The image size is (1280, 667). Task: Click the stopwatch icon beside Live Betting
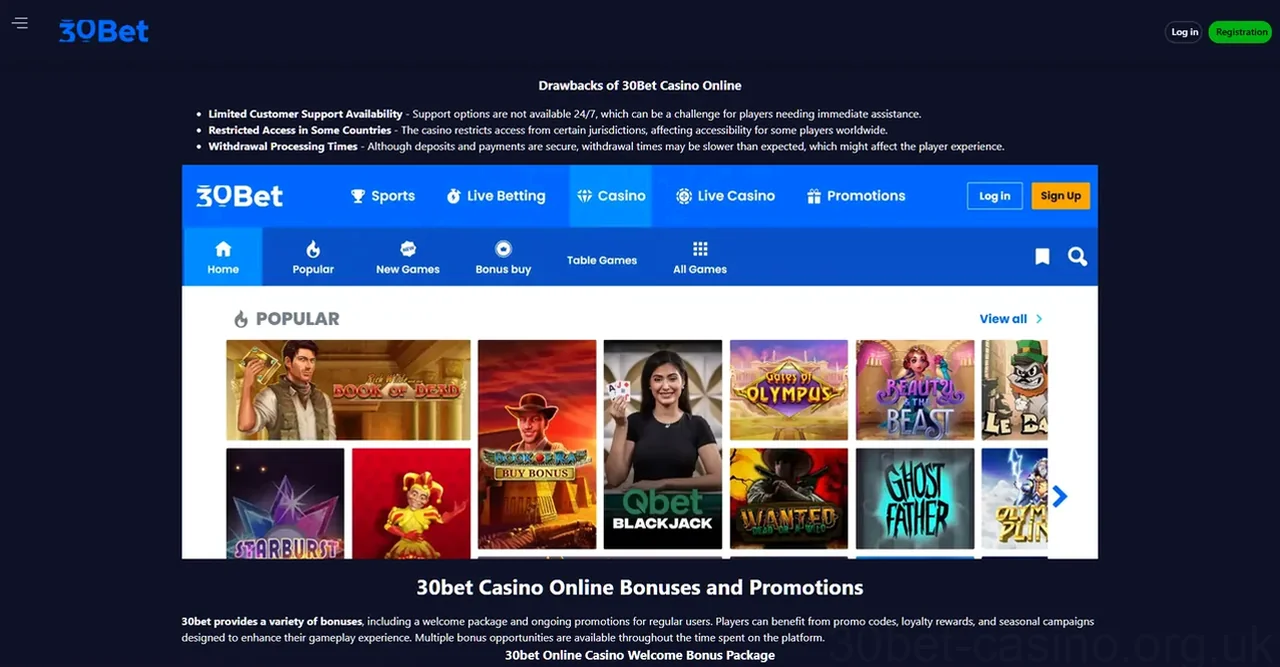[454, 196]
